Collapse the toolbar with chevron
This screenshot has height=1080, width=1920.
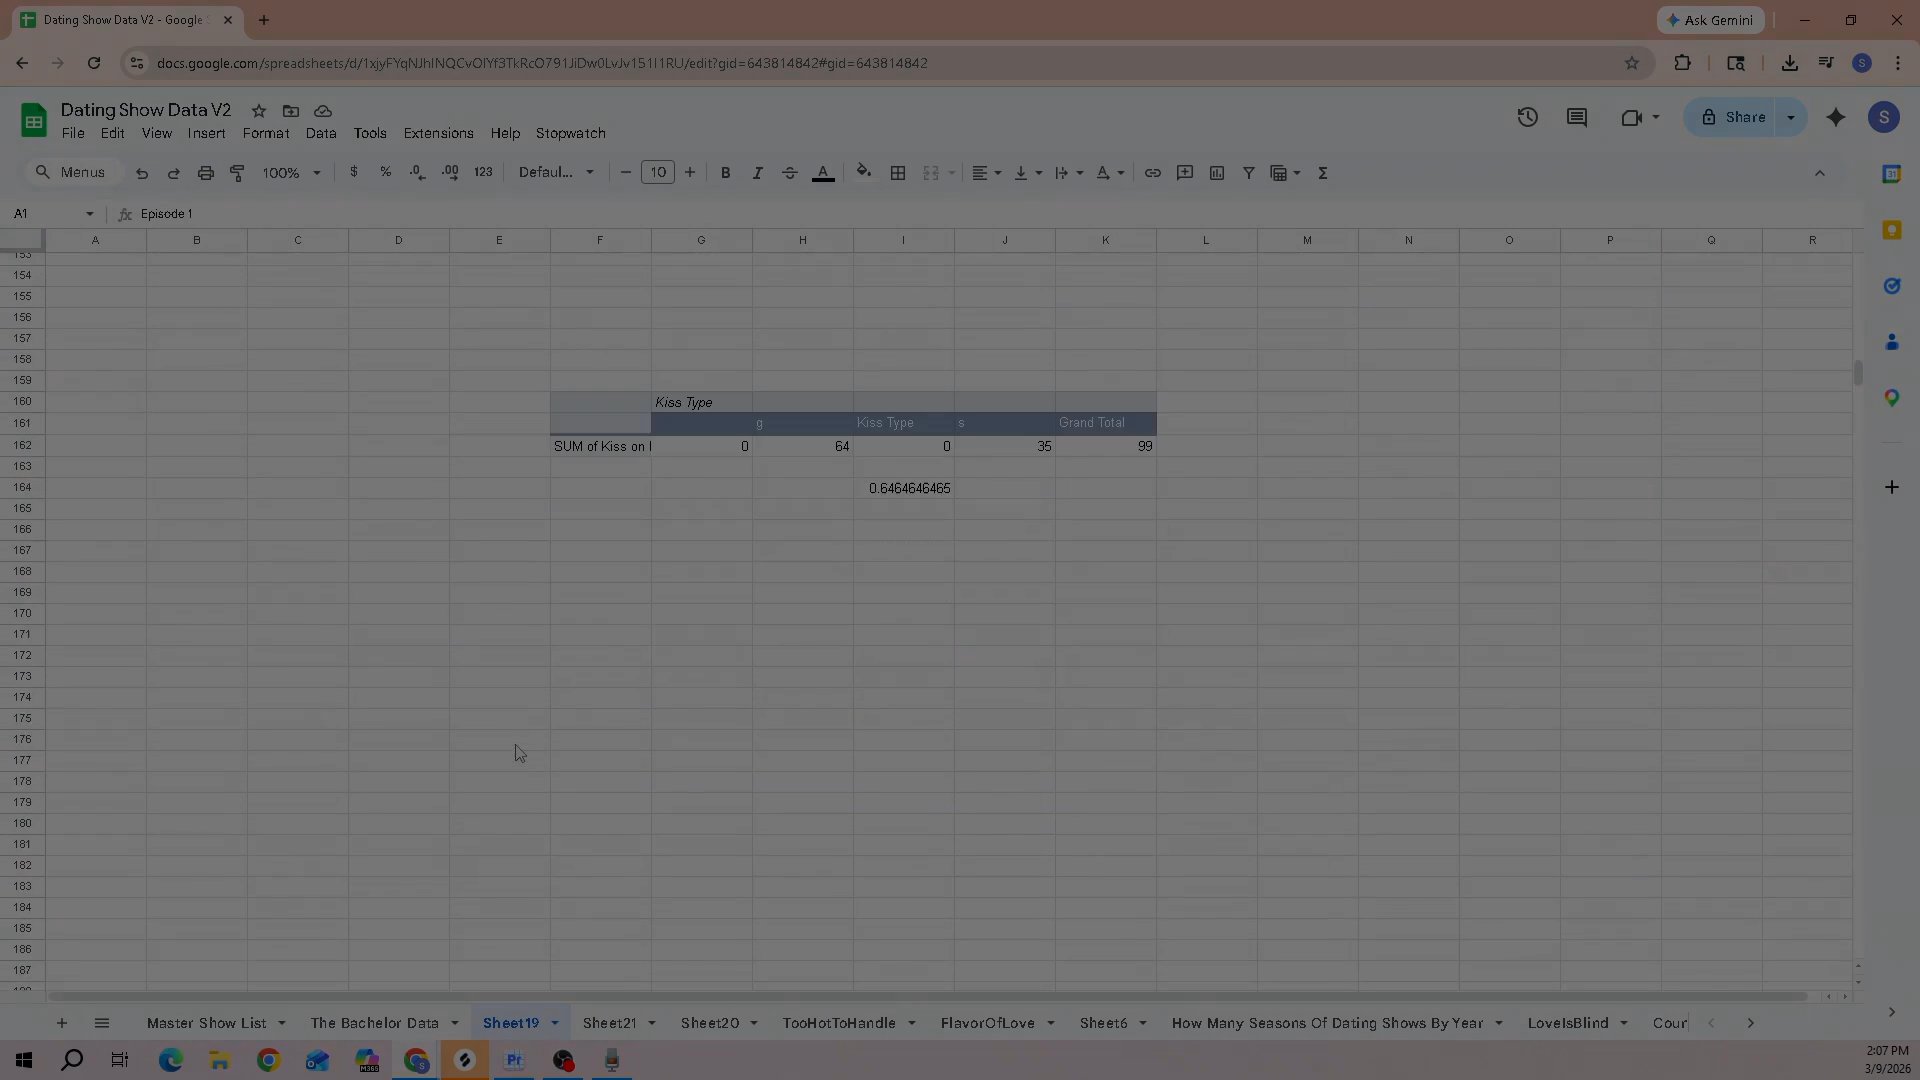1819,173
